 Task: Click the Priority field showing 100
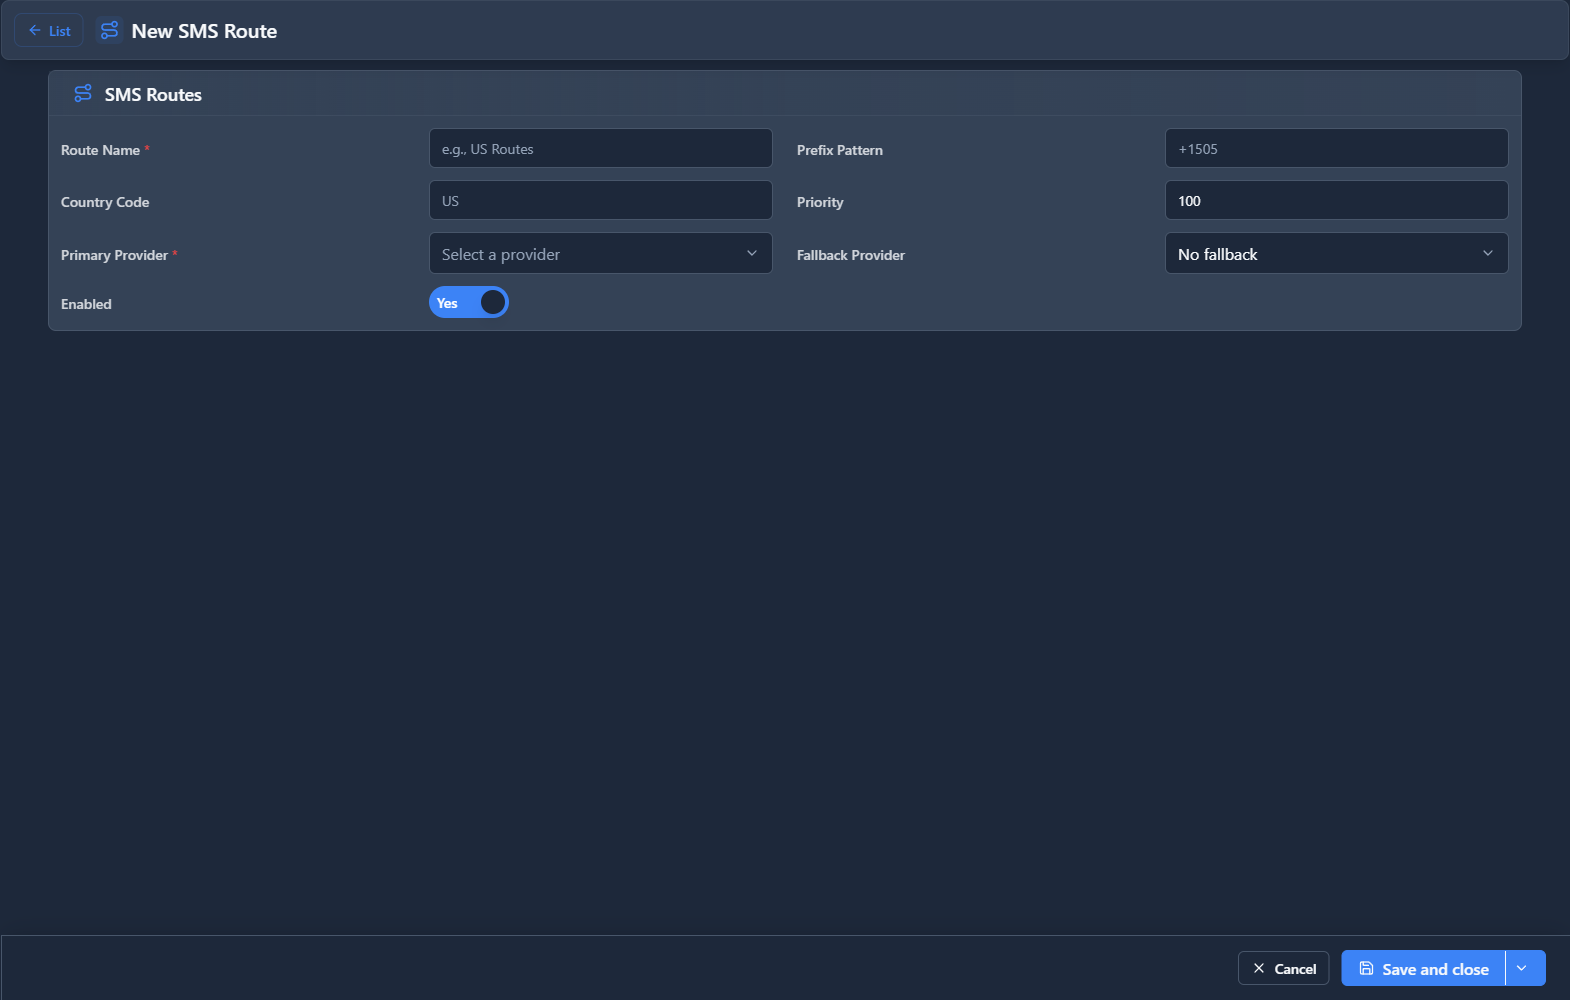coord(1336,201)
